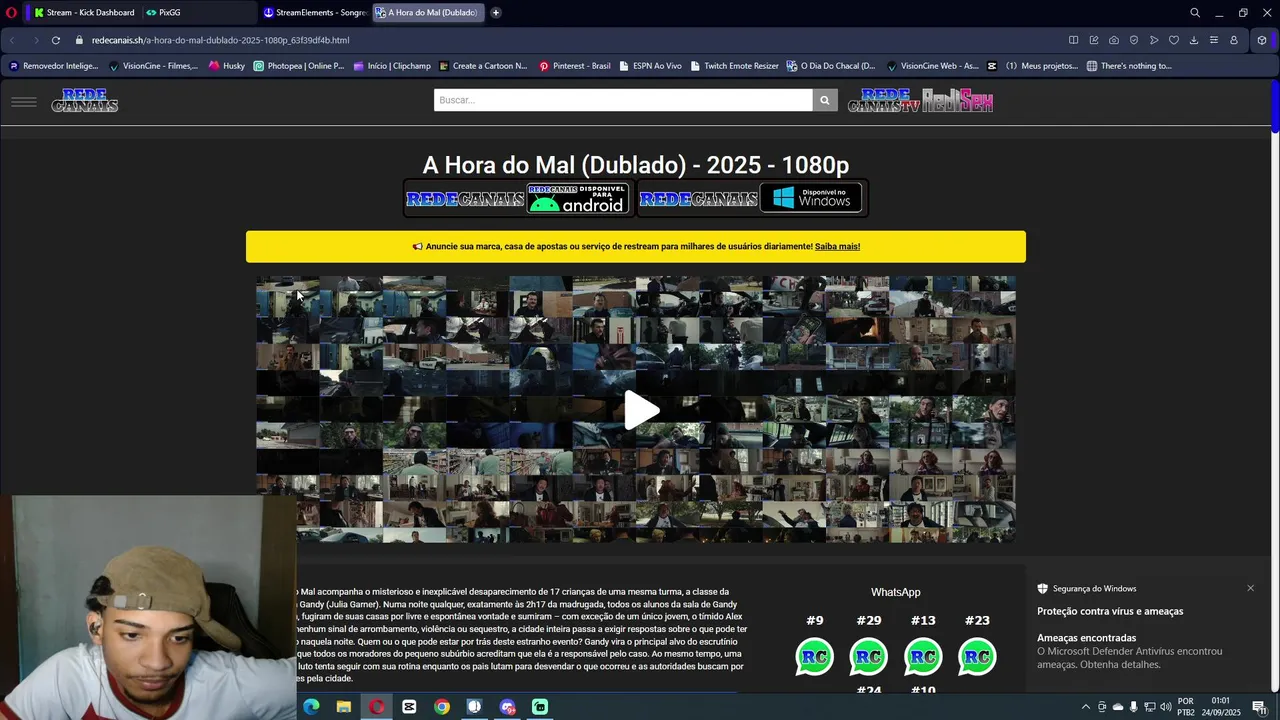Open the RedeCanais logo at top left
This screenshot has width=1280, height=720.
(x=85, y=100)
